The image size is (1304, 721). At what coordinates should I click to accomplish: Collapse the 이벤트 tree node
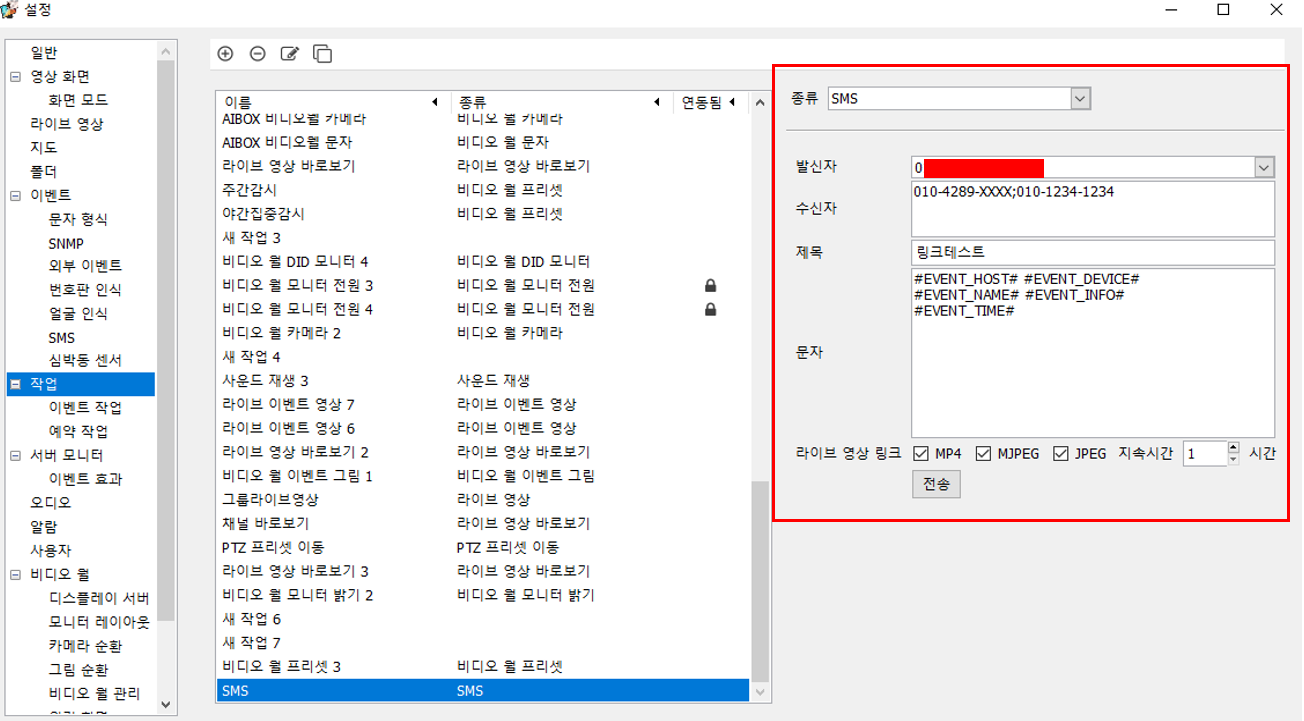[16, 195]
